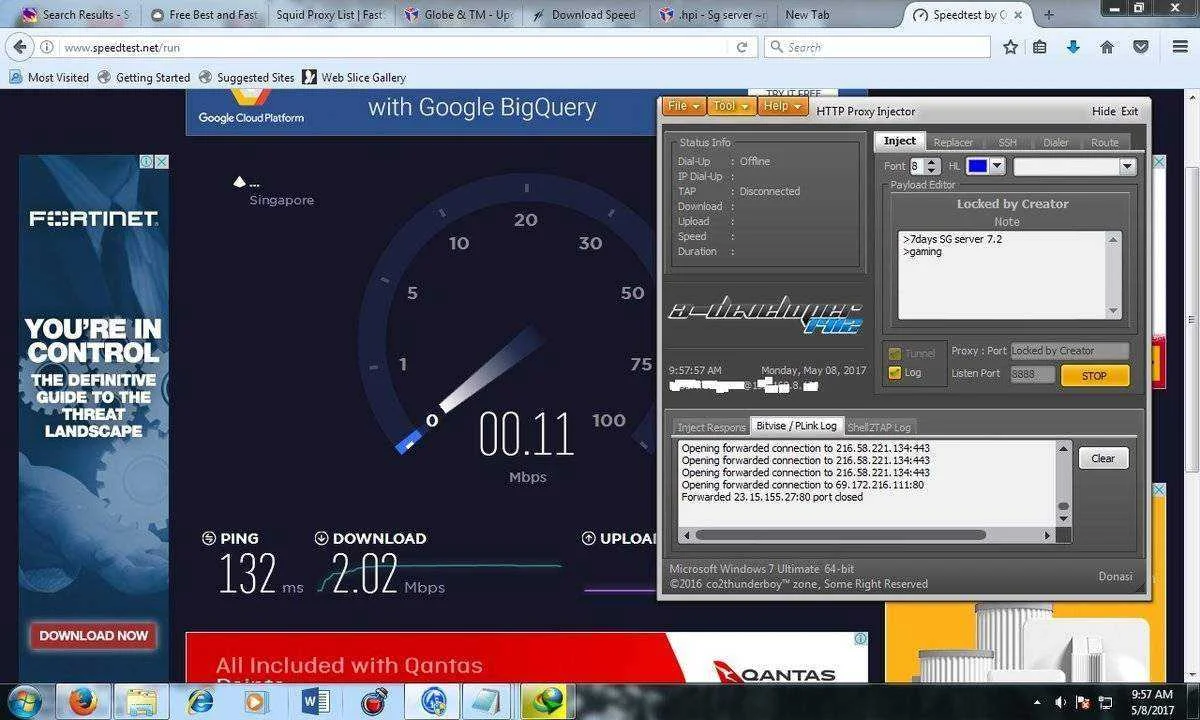Click the STOP button
1200x720 pixels.
1094,376
